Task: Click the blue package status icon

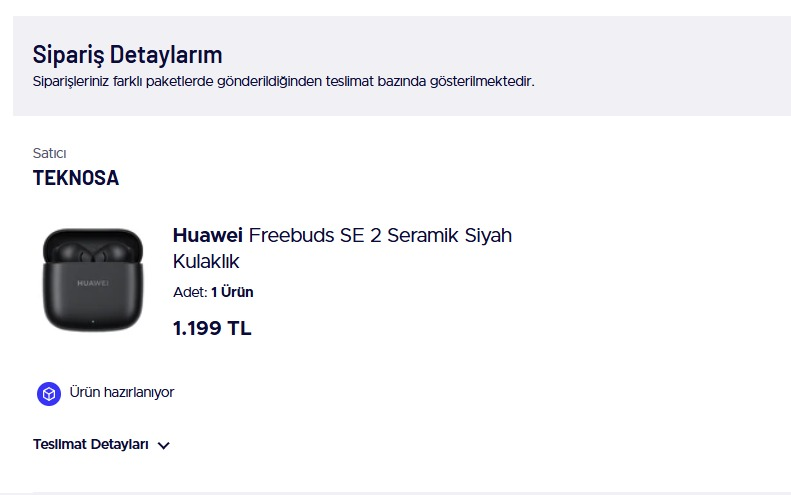Action: tap(49, 394)
